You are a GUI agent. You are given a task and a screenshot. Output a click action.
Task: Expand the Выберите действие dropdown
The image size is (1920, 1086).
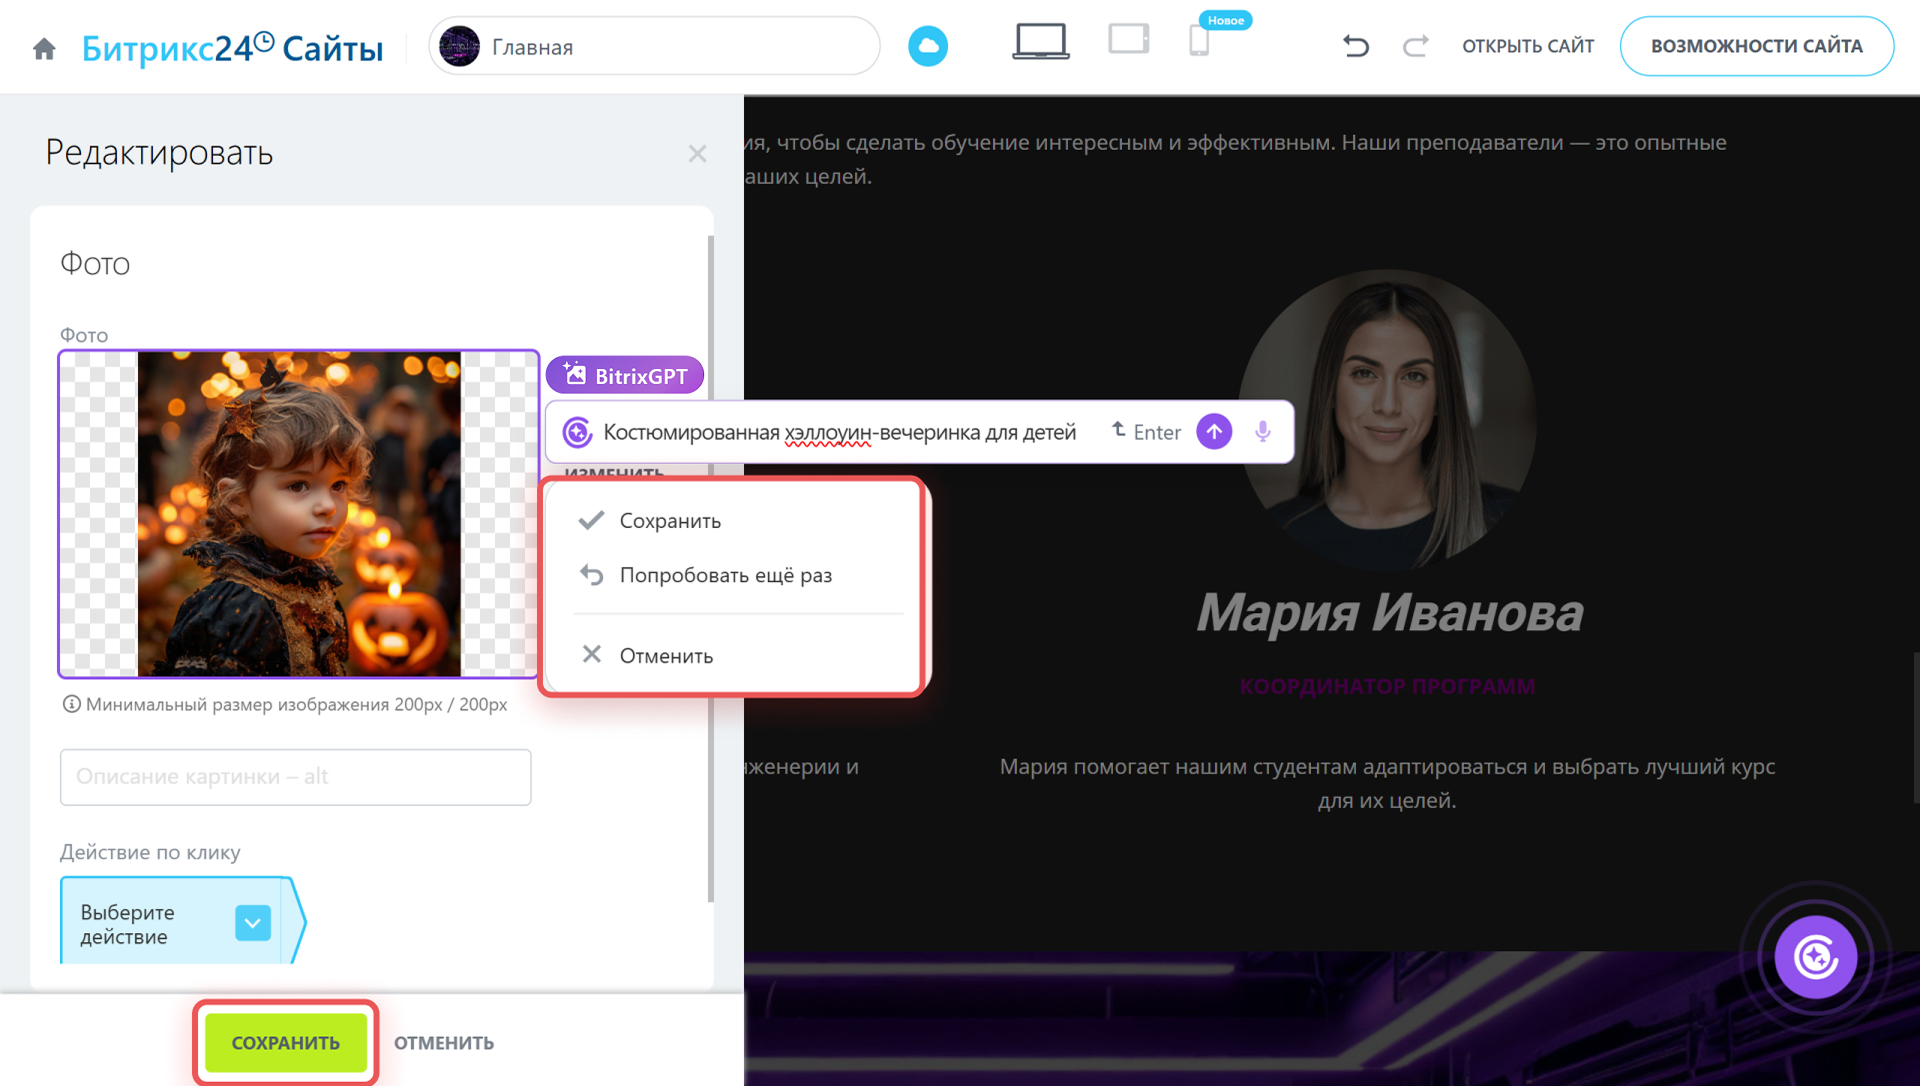pos(253,923)
